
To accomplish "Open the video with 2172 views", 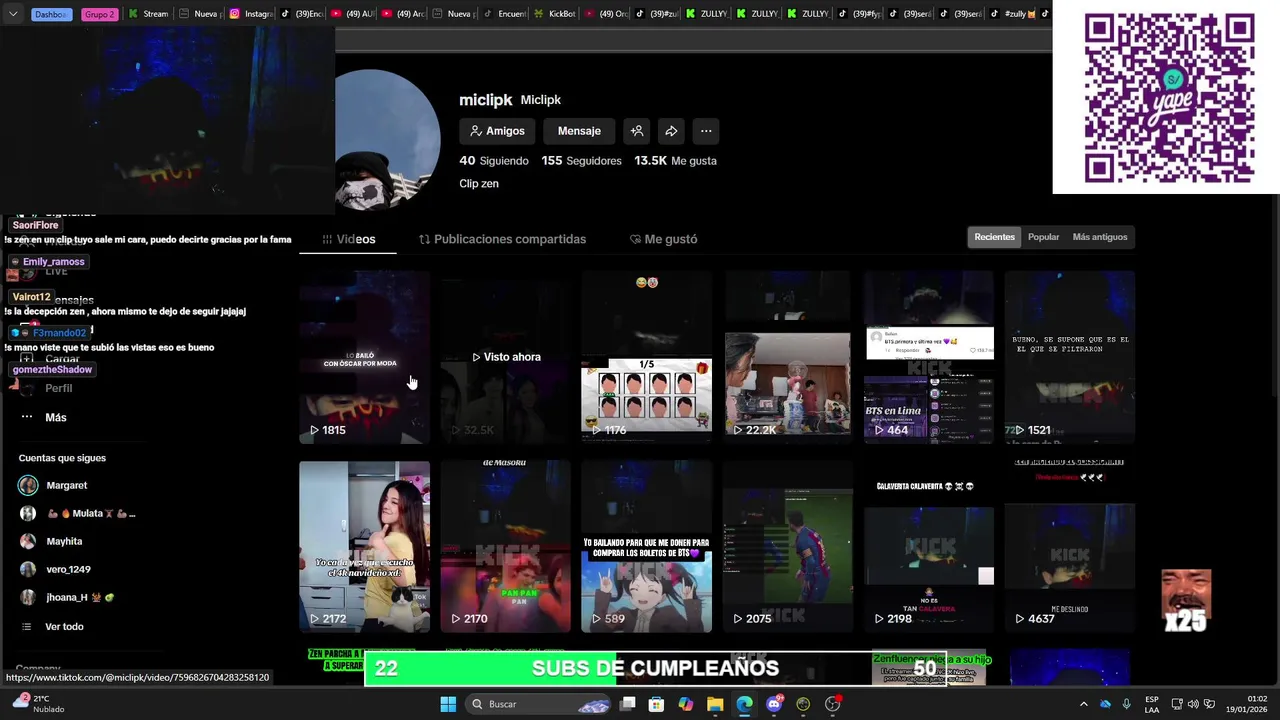I will (x=364, y=546).
